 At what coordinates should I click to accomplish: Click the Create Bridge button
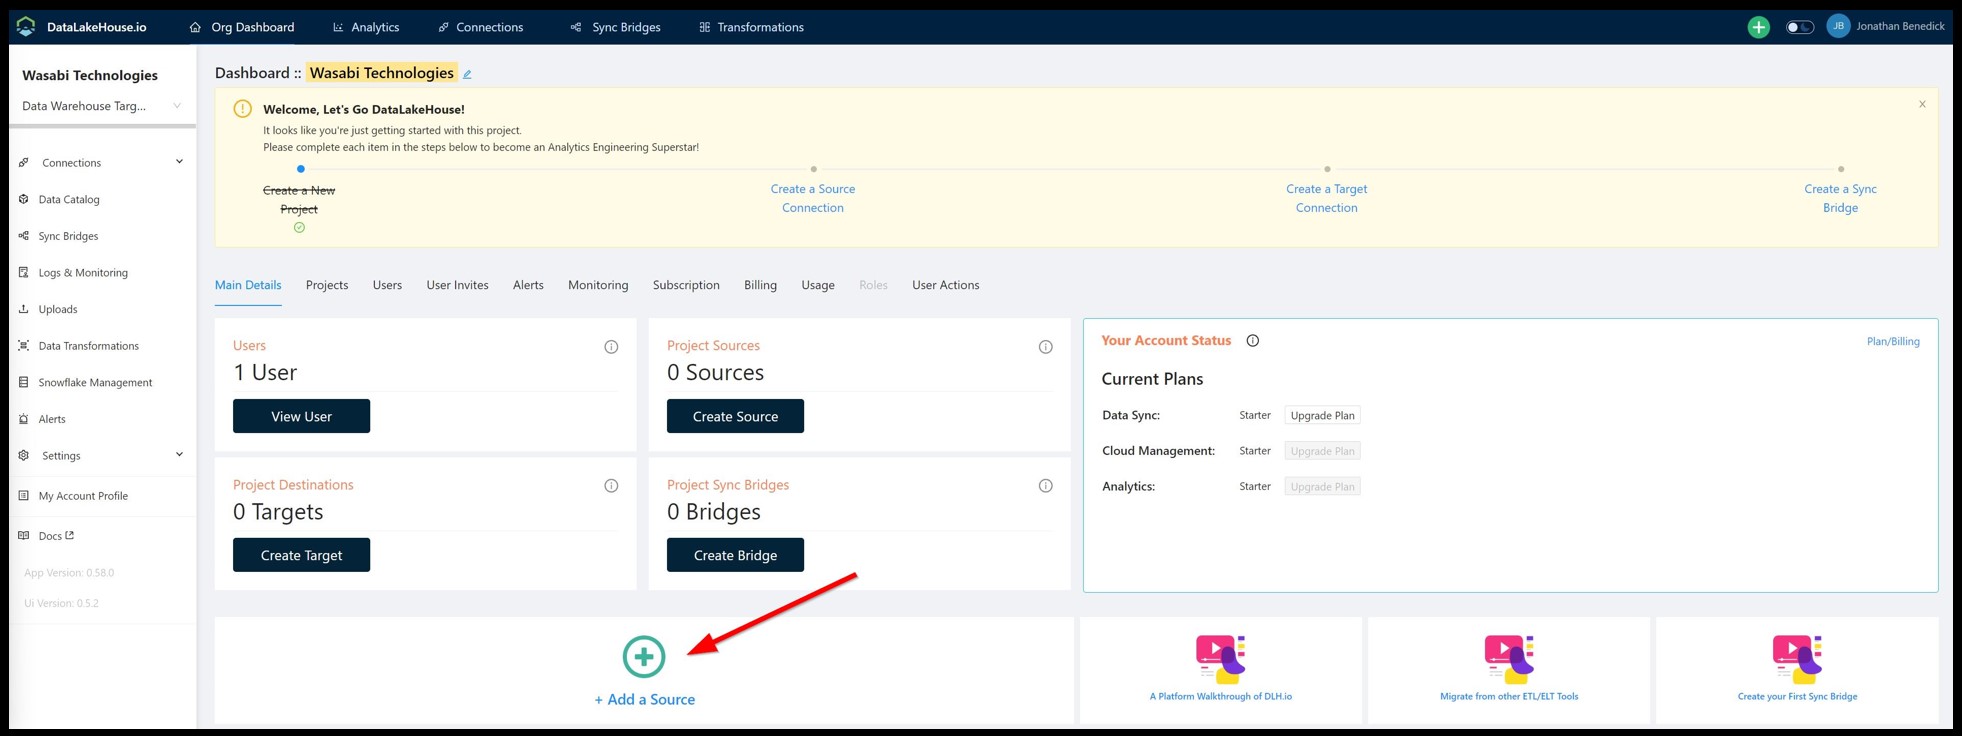735,555
